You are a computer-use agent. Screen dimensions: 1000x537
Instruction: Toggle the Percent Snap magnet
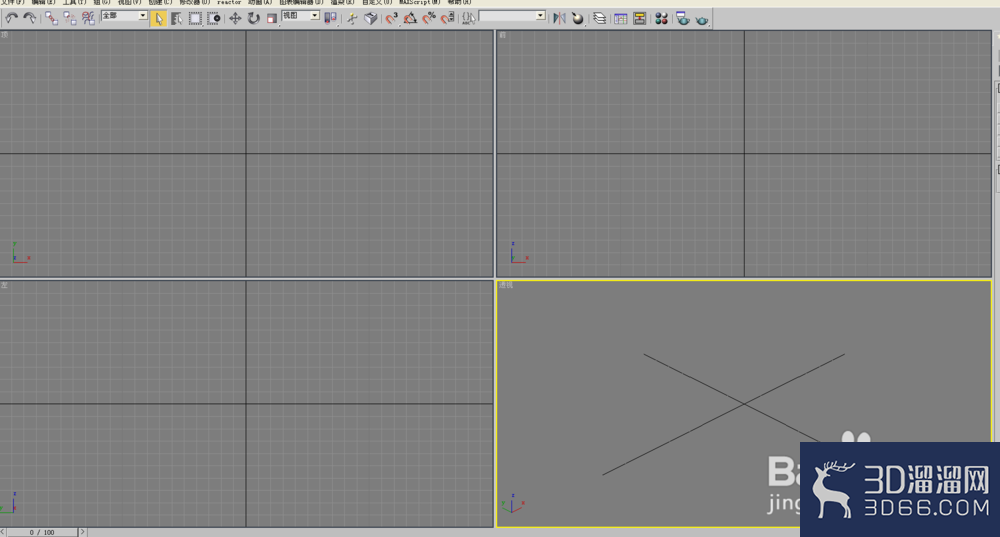coord(429,18)
